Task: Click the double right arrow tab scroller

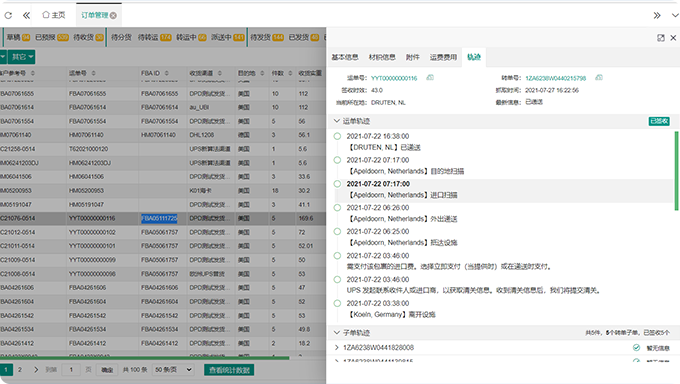Action: pos(657,16)
